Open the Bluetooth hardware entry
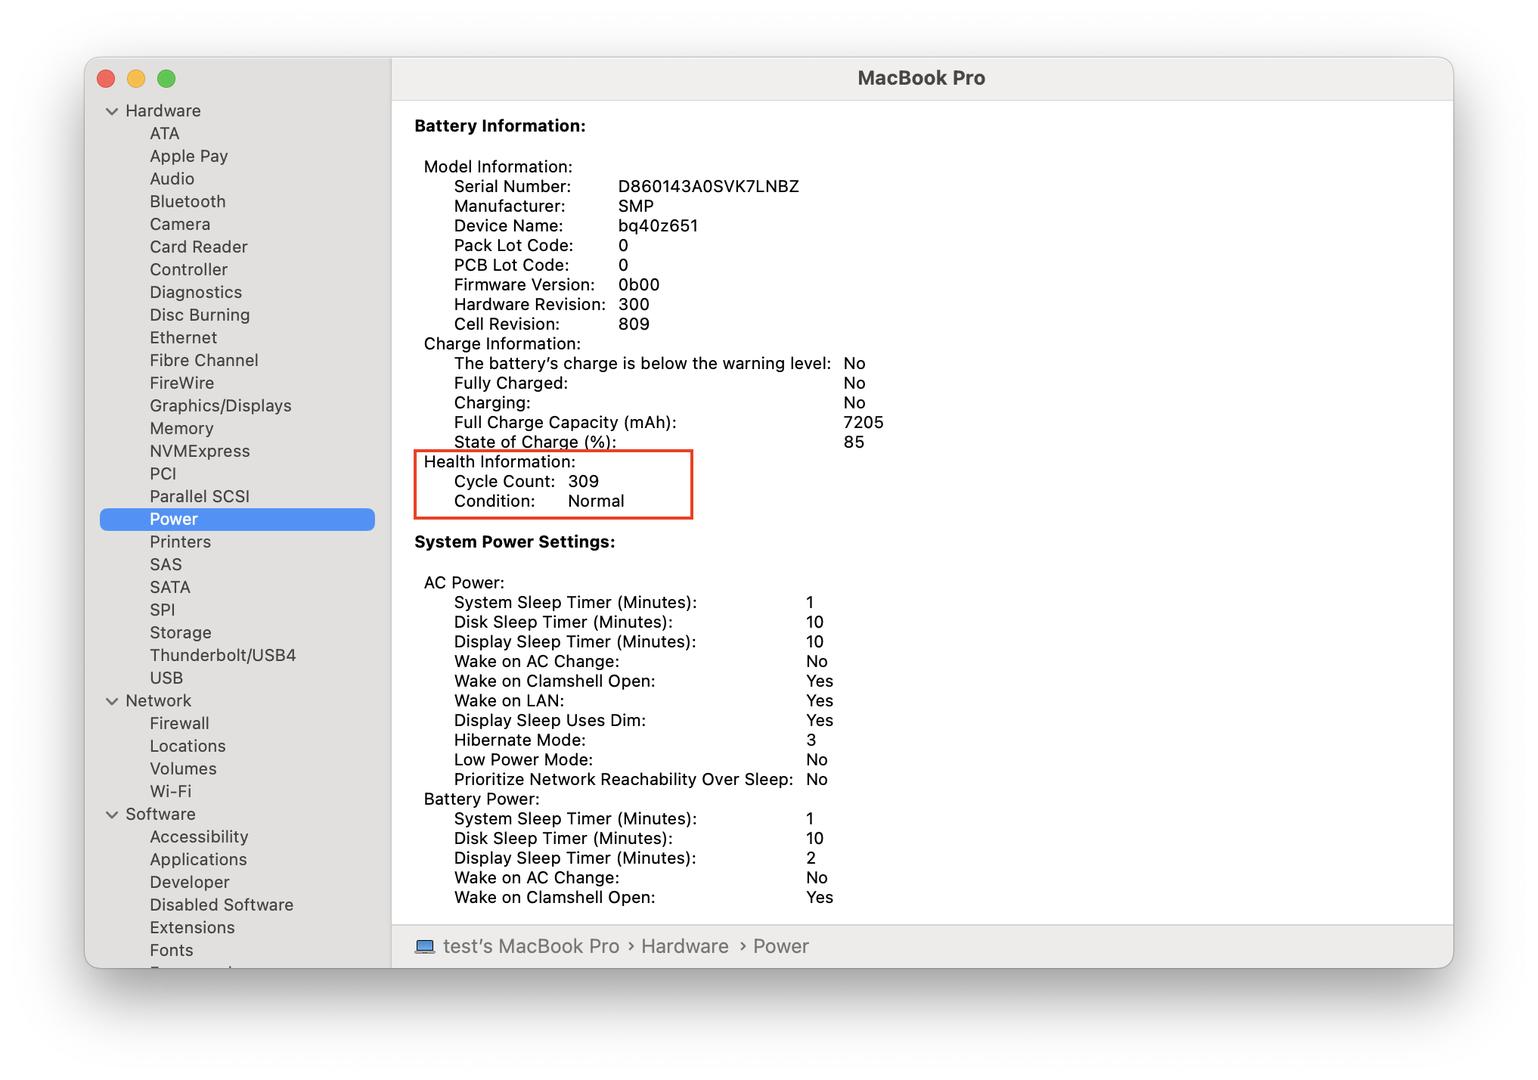The width and height of the screenshot is (1538, 1080). pyautogui.click(x=188, y=201)
